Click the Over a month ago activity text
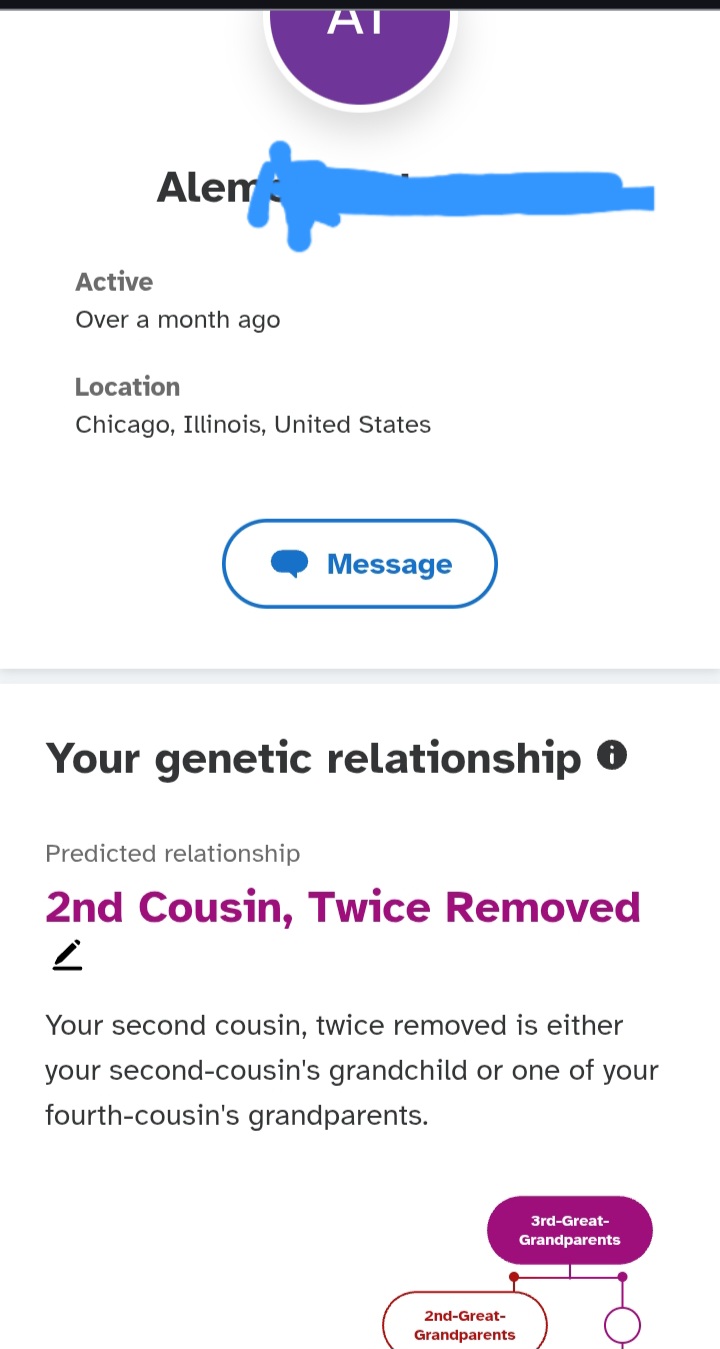 pos(178,320)
